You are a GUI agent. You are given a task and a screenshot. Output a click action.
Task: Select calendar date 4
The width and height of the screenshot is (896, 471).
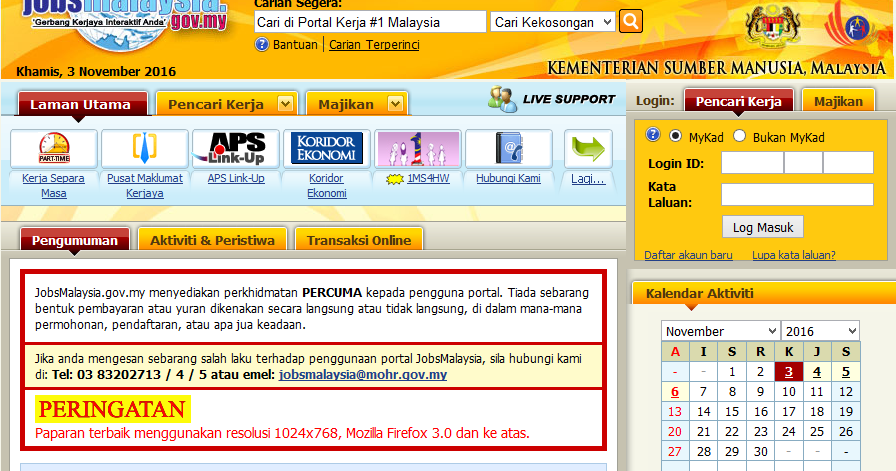tap(817, 372)
